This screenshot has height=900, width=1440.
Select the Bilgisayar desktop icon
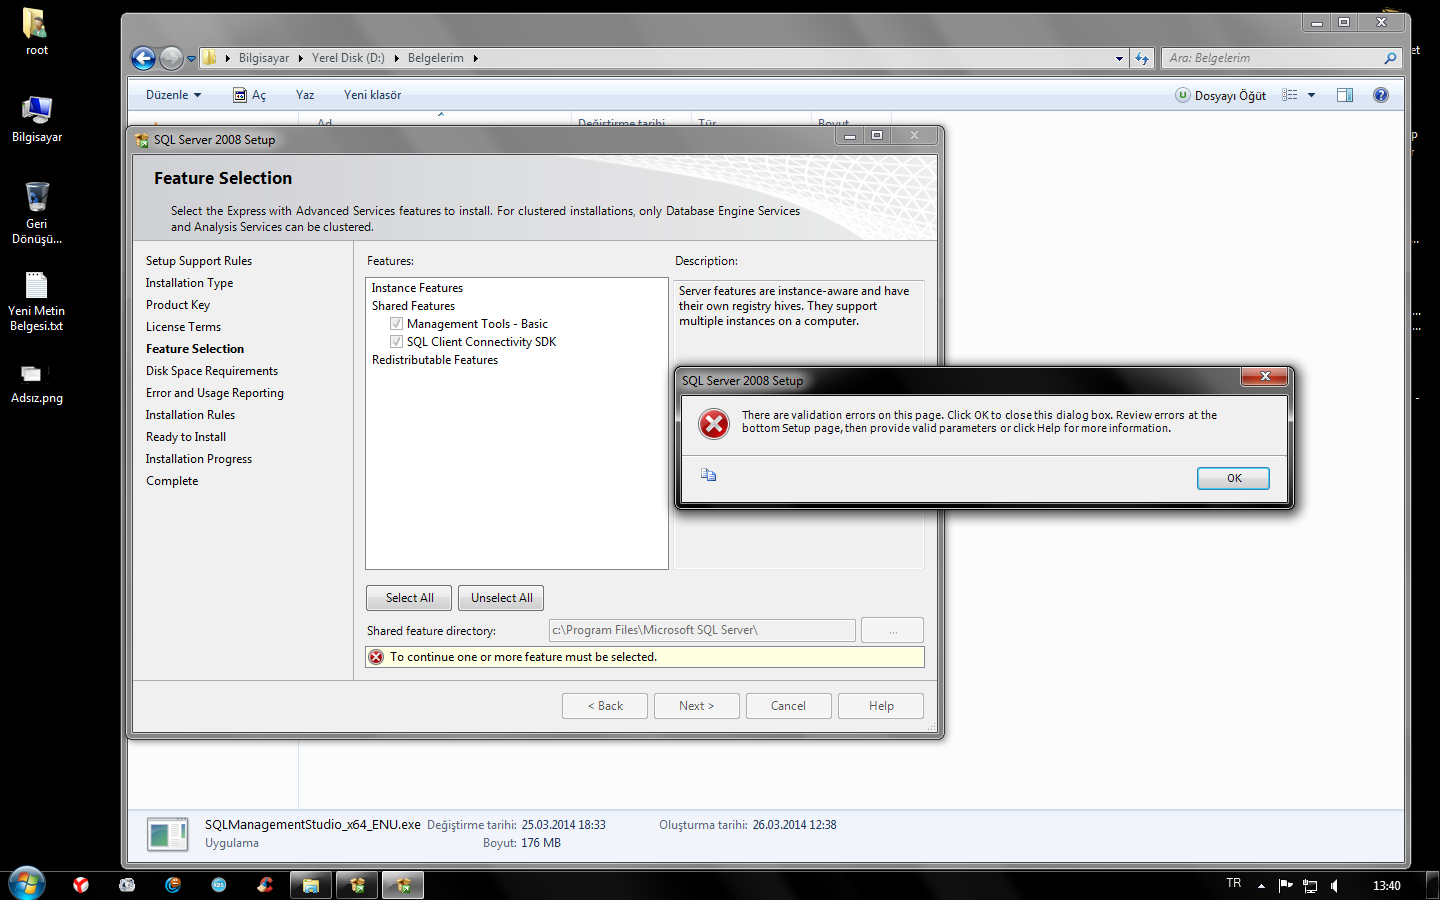(x=37, y=119)
